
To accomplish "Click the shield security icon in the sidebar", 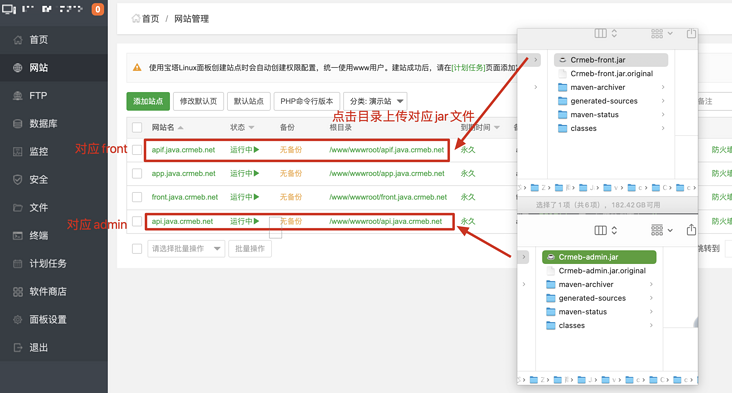I will [x=18, y=180].
